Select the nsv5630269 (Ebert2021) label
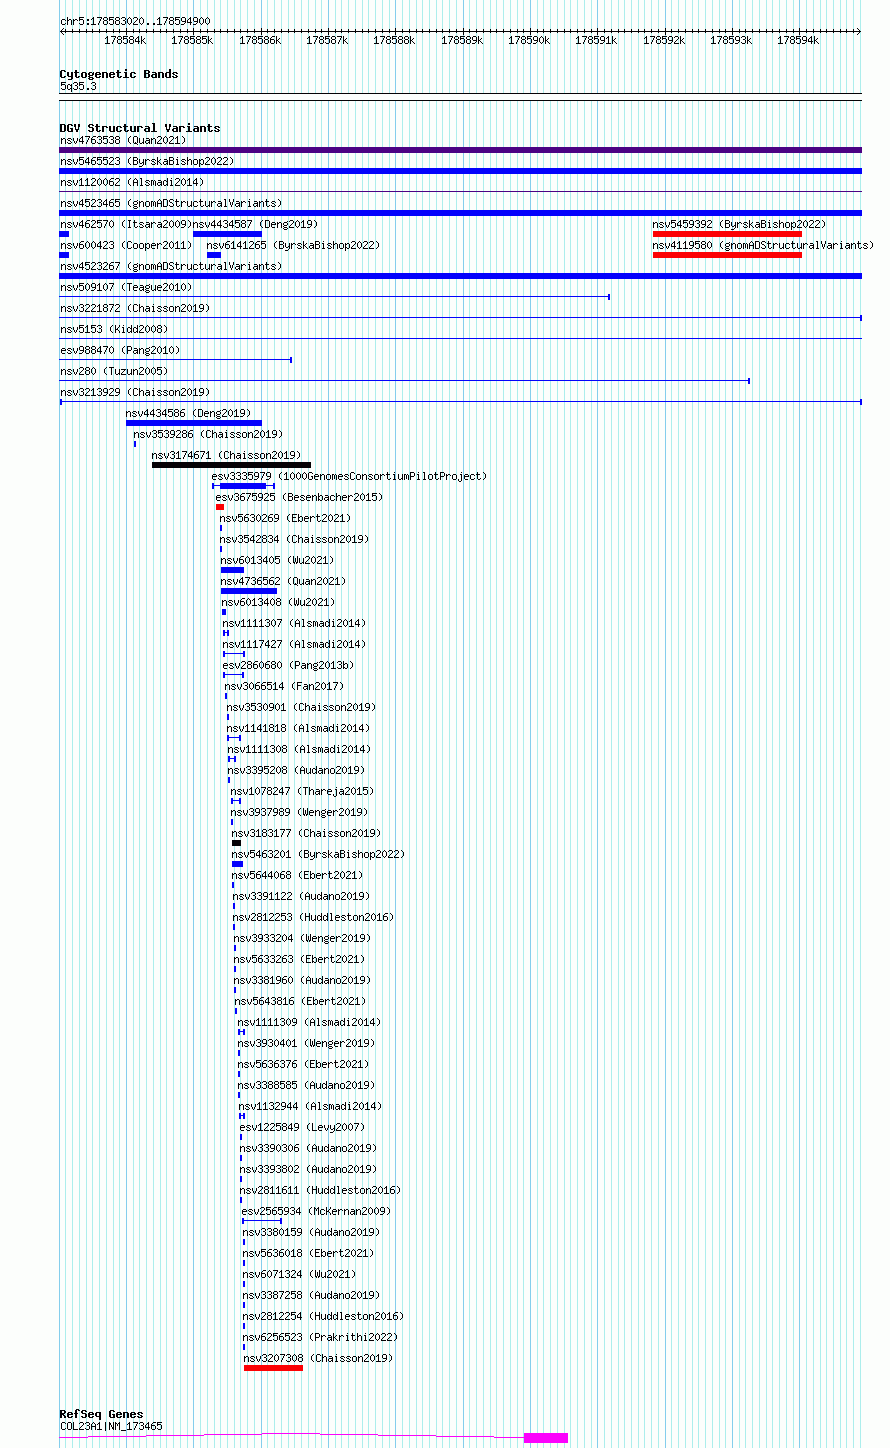This screenshot has width=890, height=1448. (285, 518)
